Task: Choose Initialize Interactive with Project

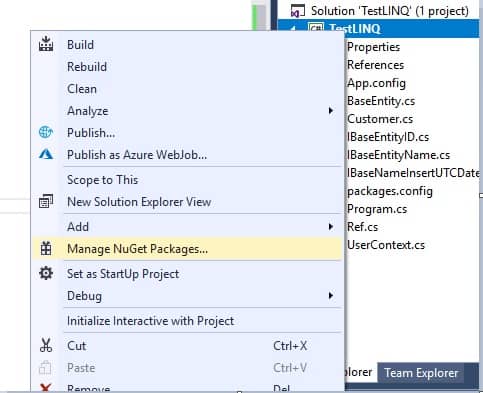Action: pos(150,321)
